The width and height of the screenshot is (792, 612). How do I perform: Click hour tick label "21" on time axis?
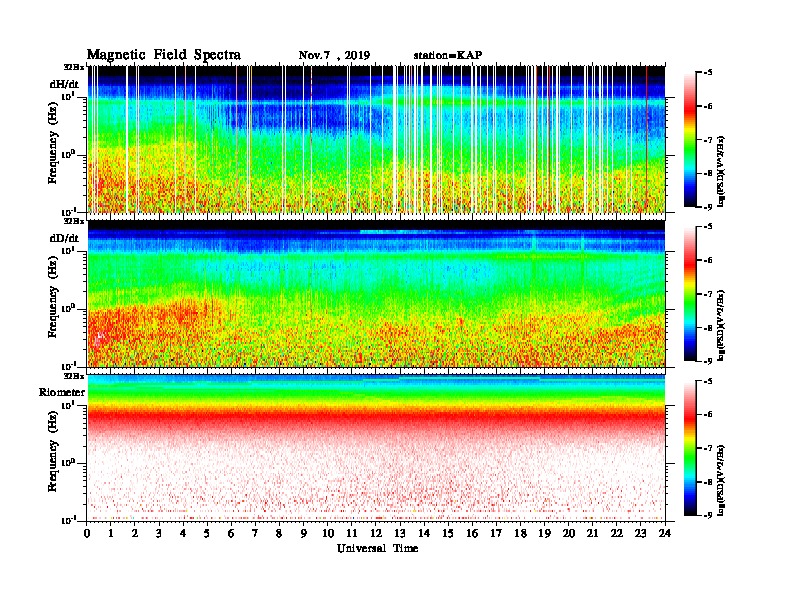[x=592, y=534]
